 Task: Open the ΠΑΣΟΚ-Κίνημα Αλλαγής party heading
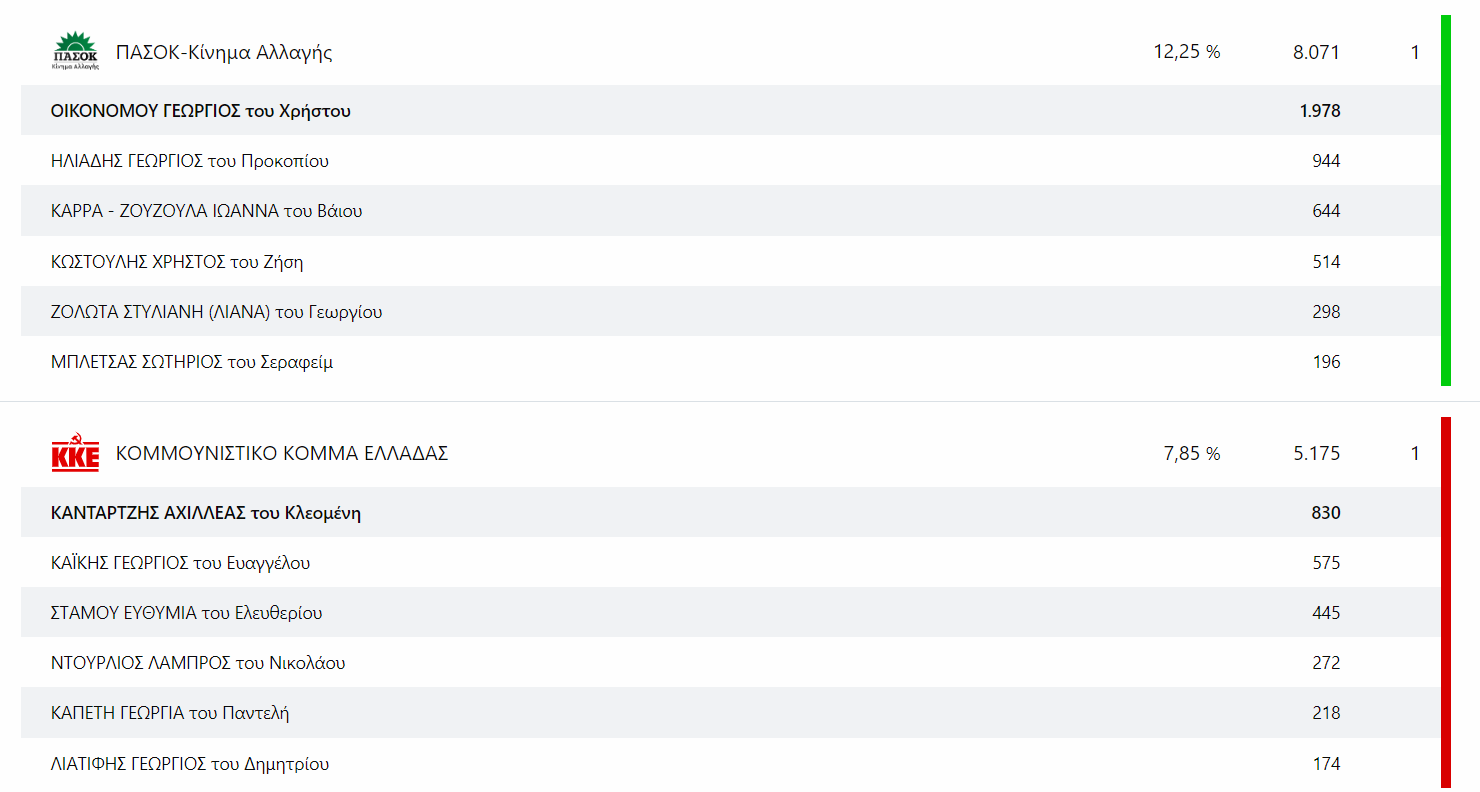[x=224, y=53]
